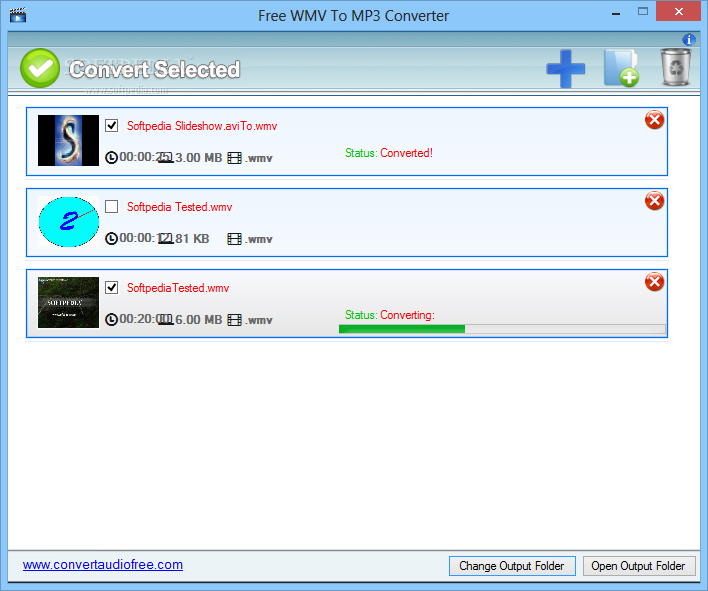Click the clock icon in Slideshow row
The image size is (708, 591).
coord(111,158)
